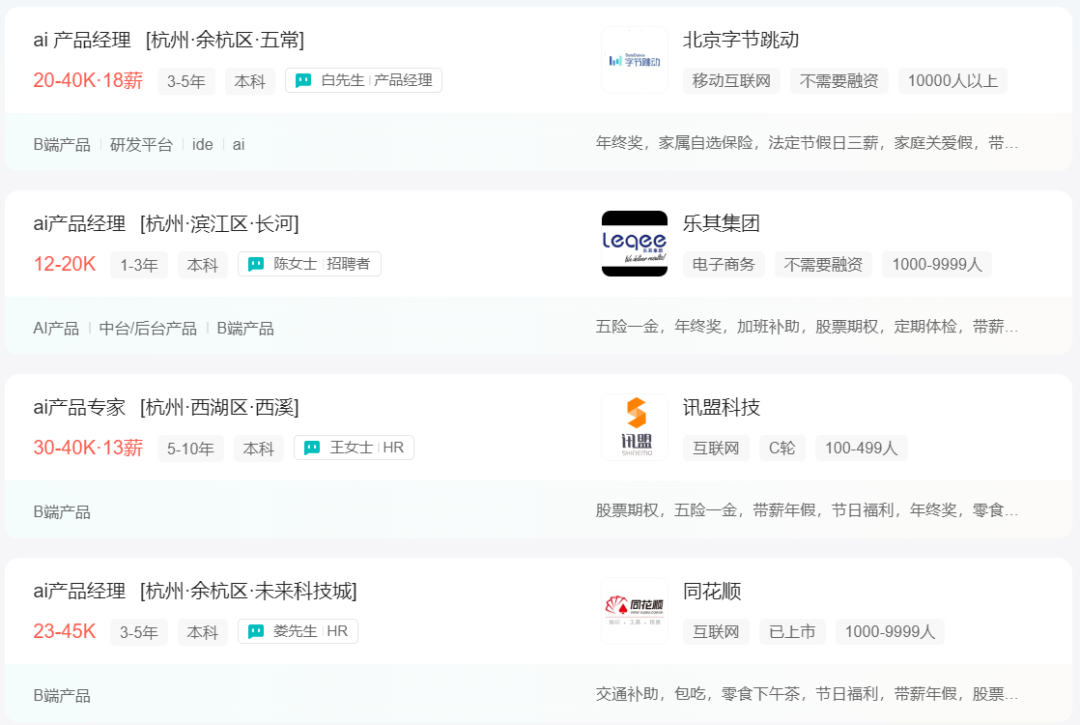Viewport: 1080px width, 725px height.
Task: Contact recruiter 陈女士 招聘者
Action: (x=309, y=264)
